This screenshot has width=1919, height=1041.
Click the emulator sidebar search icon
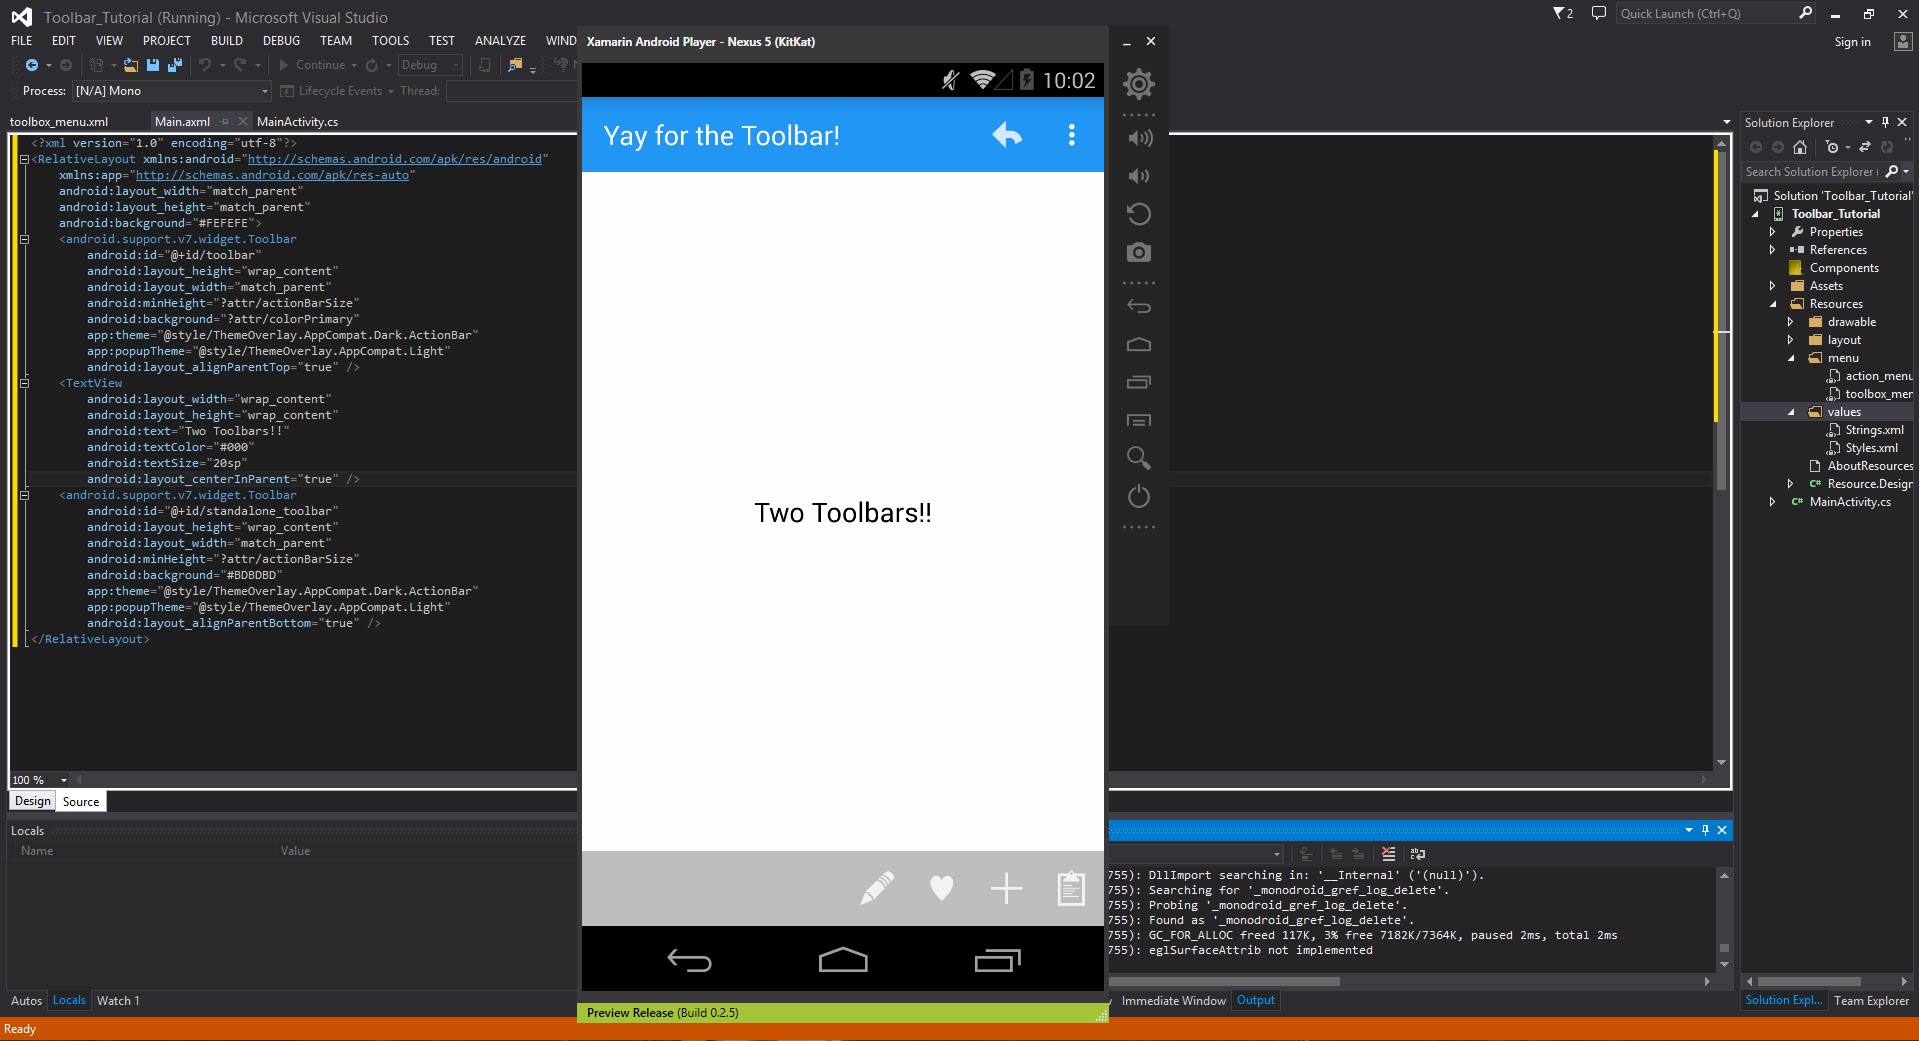pos(1138,458)
